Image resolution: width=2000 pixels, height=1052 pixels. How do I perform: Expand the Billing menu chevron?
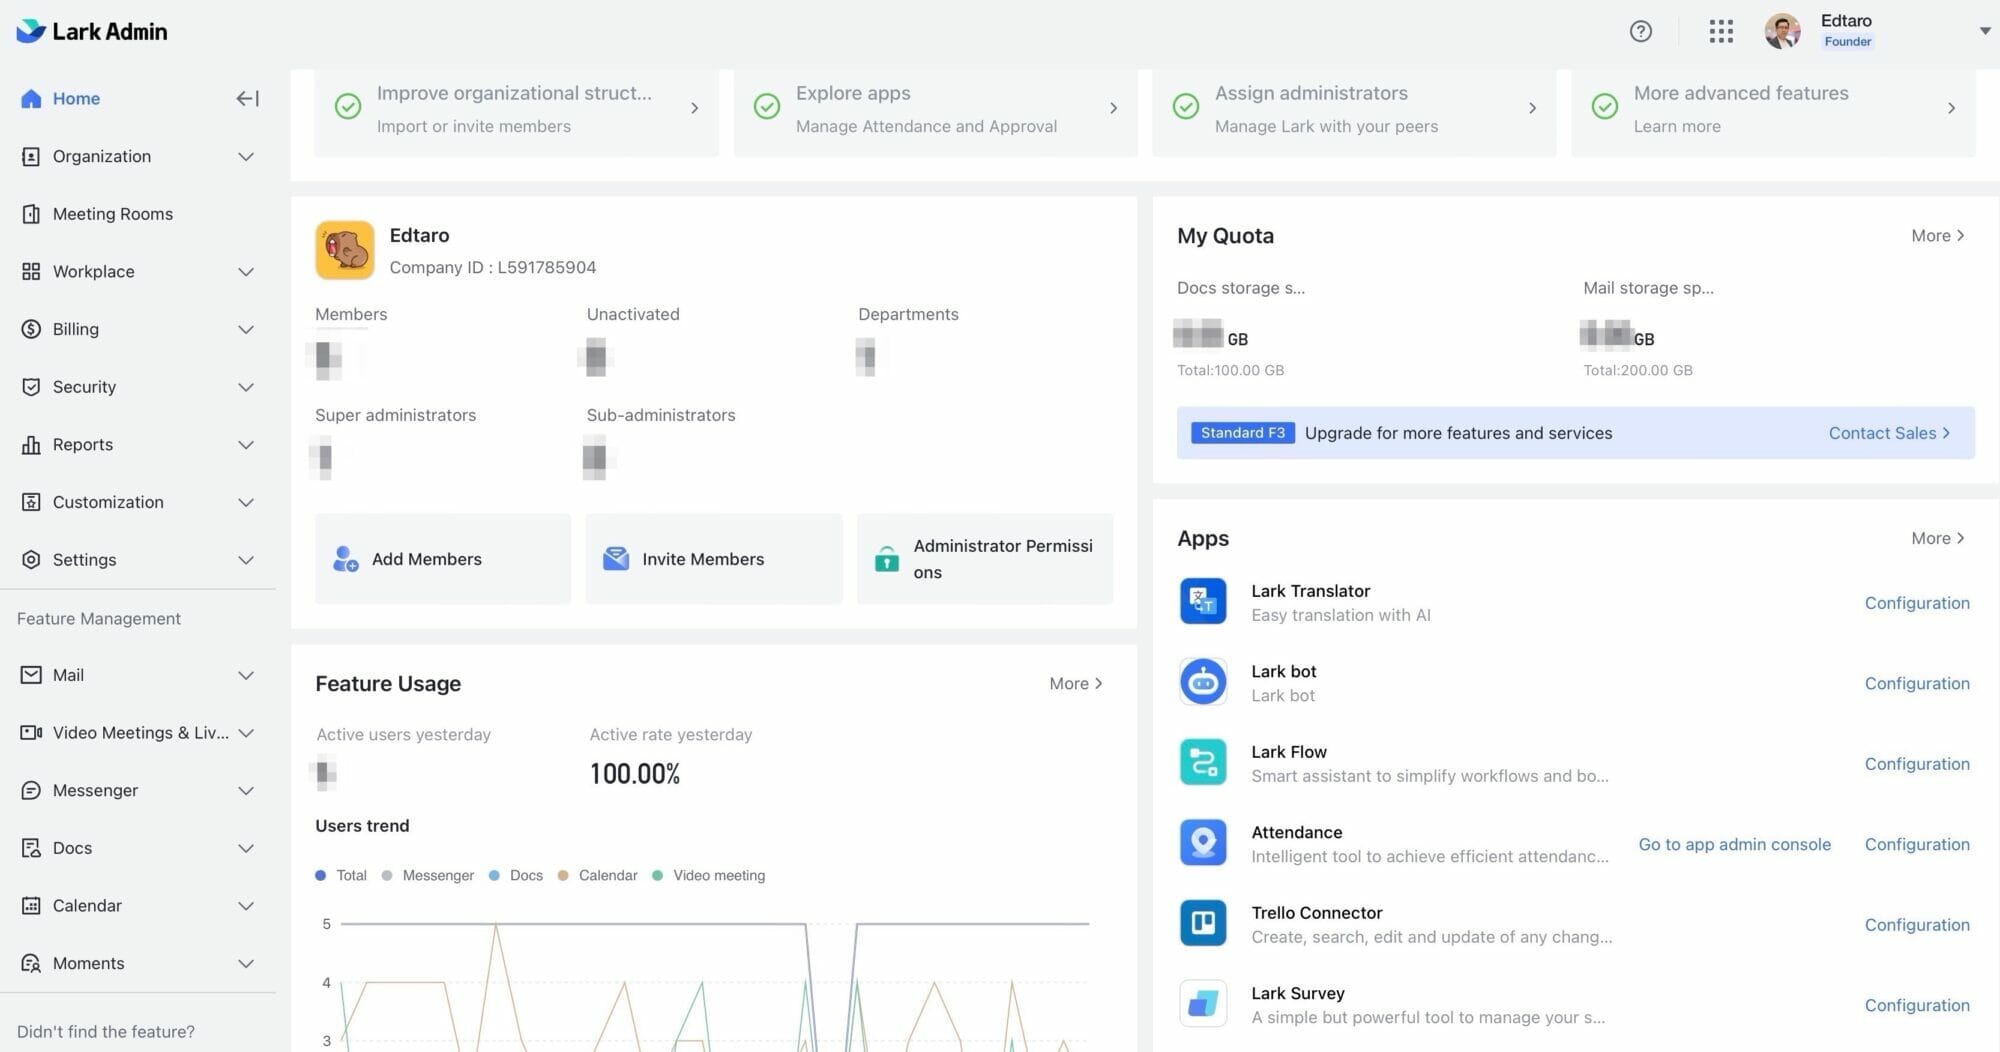coord(246,329)
